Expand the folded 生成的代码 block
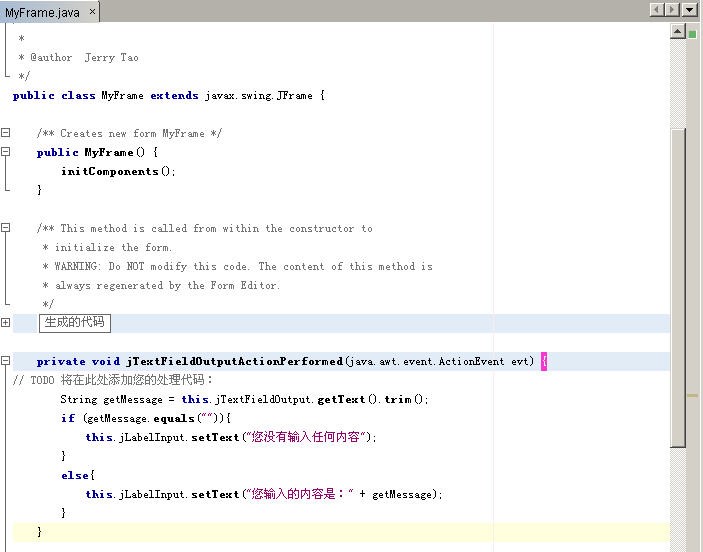703x552 pixels. pyautogui.click(x=5, y=323)
